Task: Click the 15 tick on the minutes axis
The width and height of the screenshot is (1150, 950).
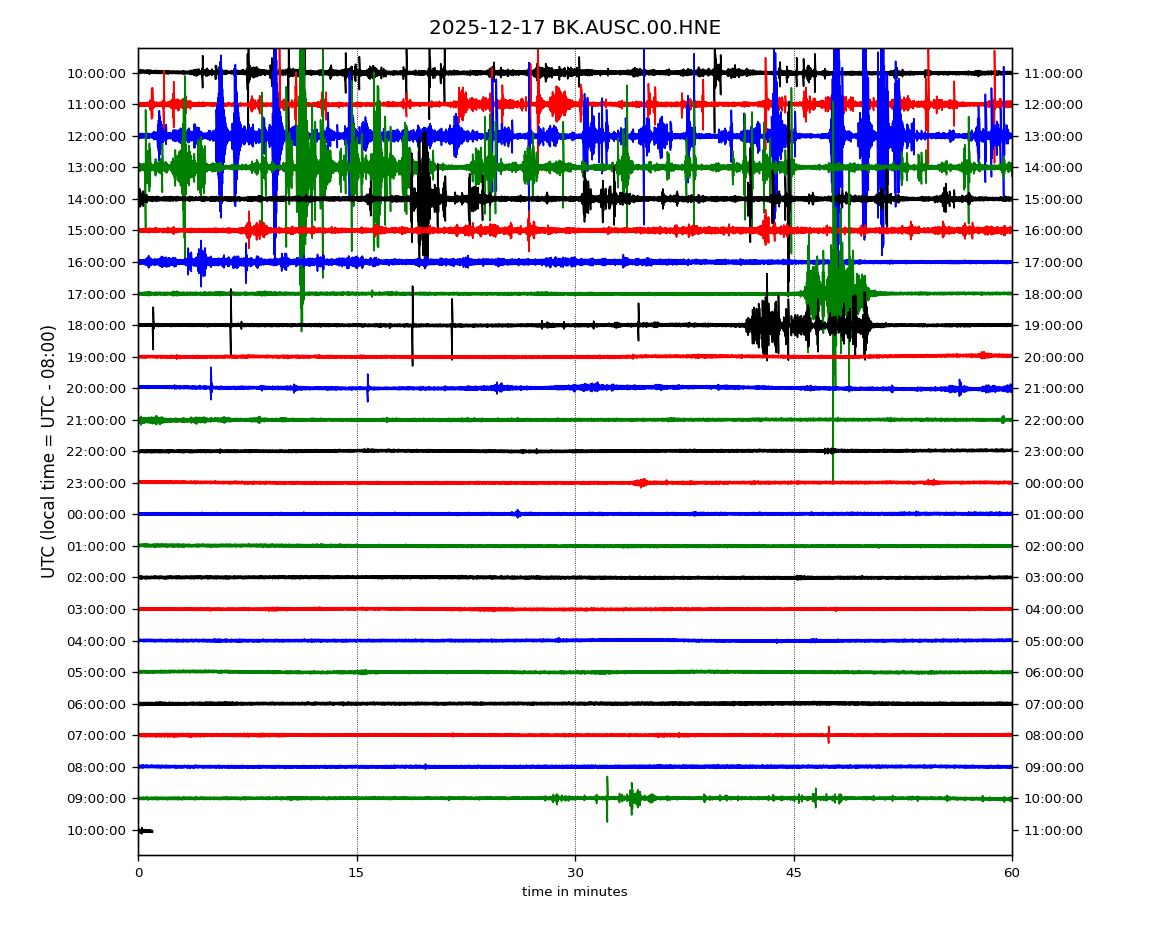Action: pos(357,873)
